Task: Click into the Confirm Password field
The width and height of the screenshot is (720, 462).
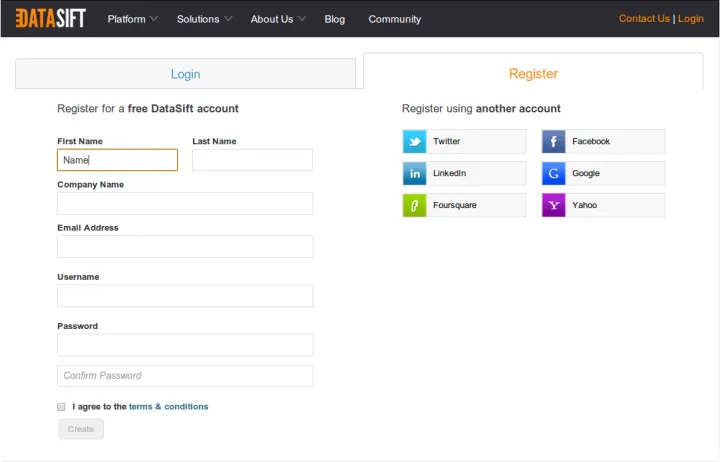Action: click(185, 376)
